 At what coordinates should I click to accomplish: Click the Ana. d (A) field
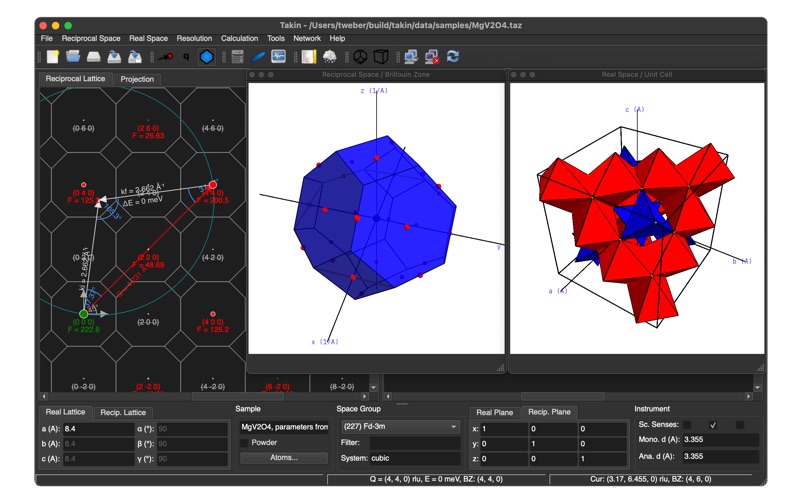[x=720, y=456]
